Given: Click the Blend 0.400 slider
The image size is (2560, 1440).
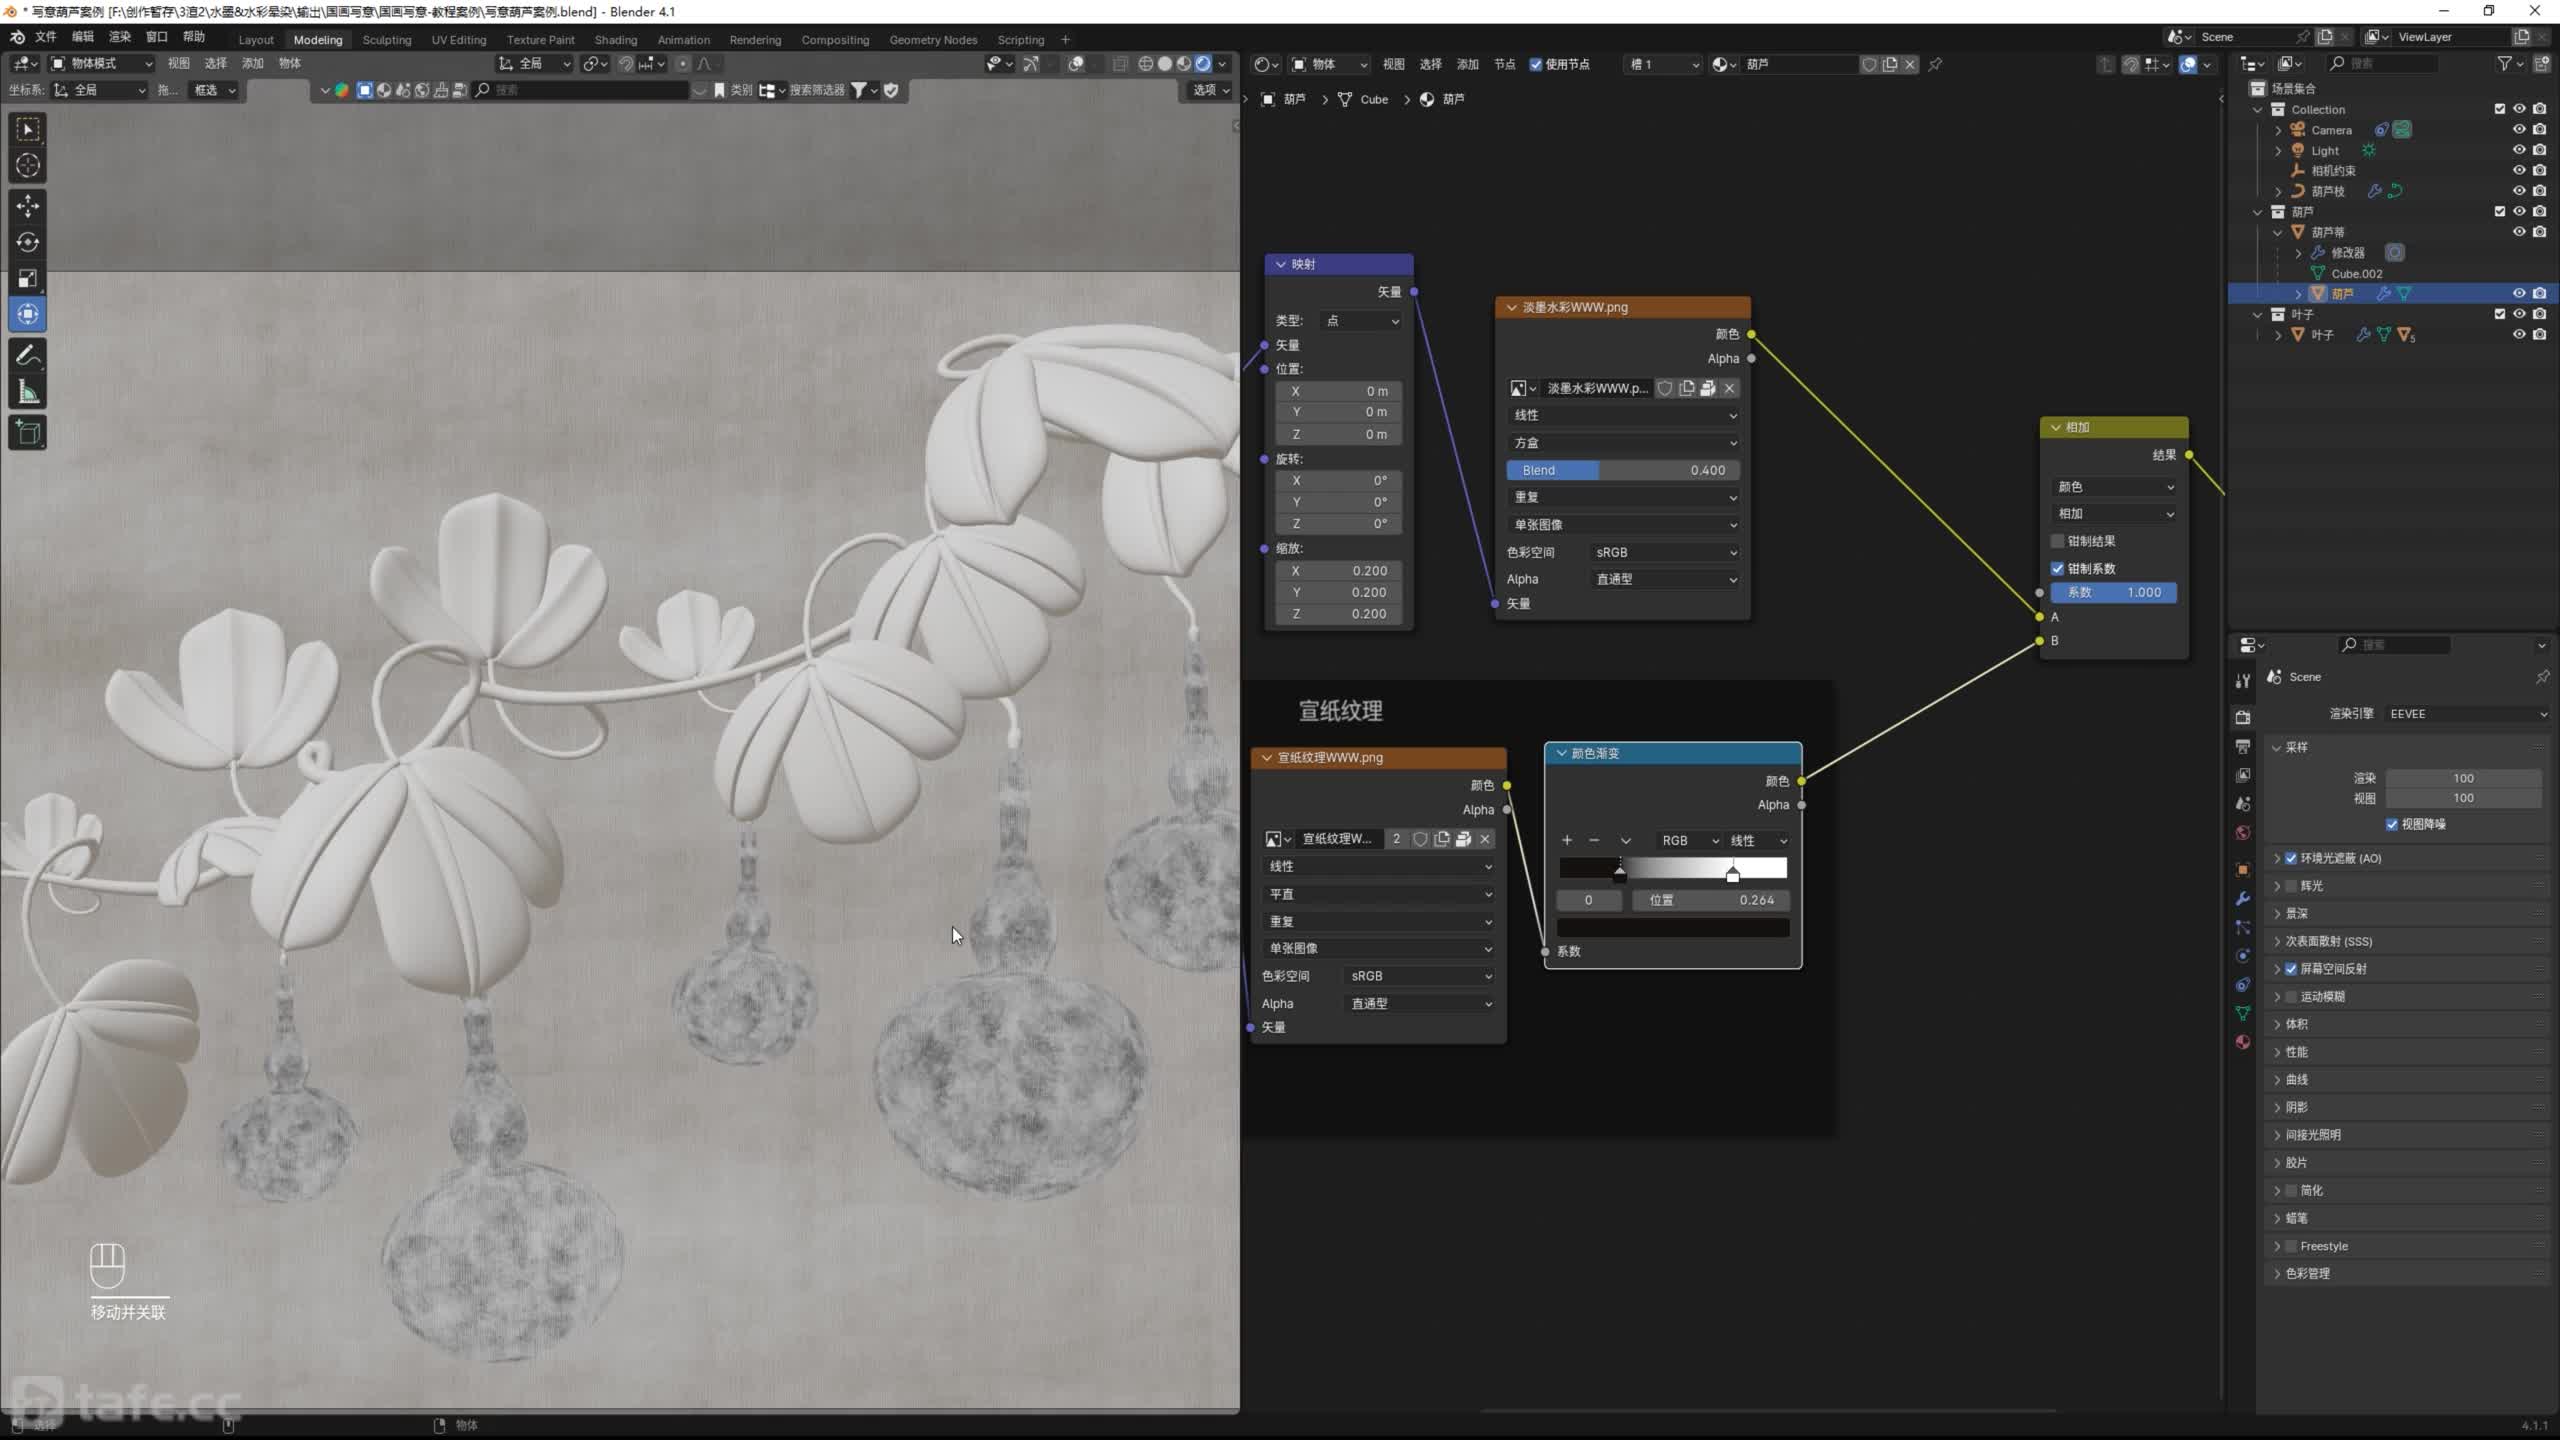Looking at the screenshot, I should [1622, 470].
